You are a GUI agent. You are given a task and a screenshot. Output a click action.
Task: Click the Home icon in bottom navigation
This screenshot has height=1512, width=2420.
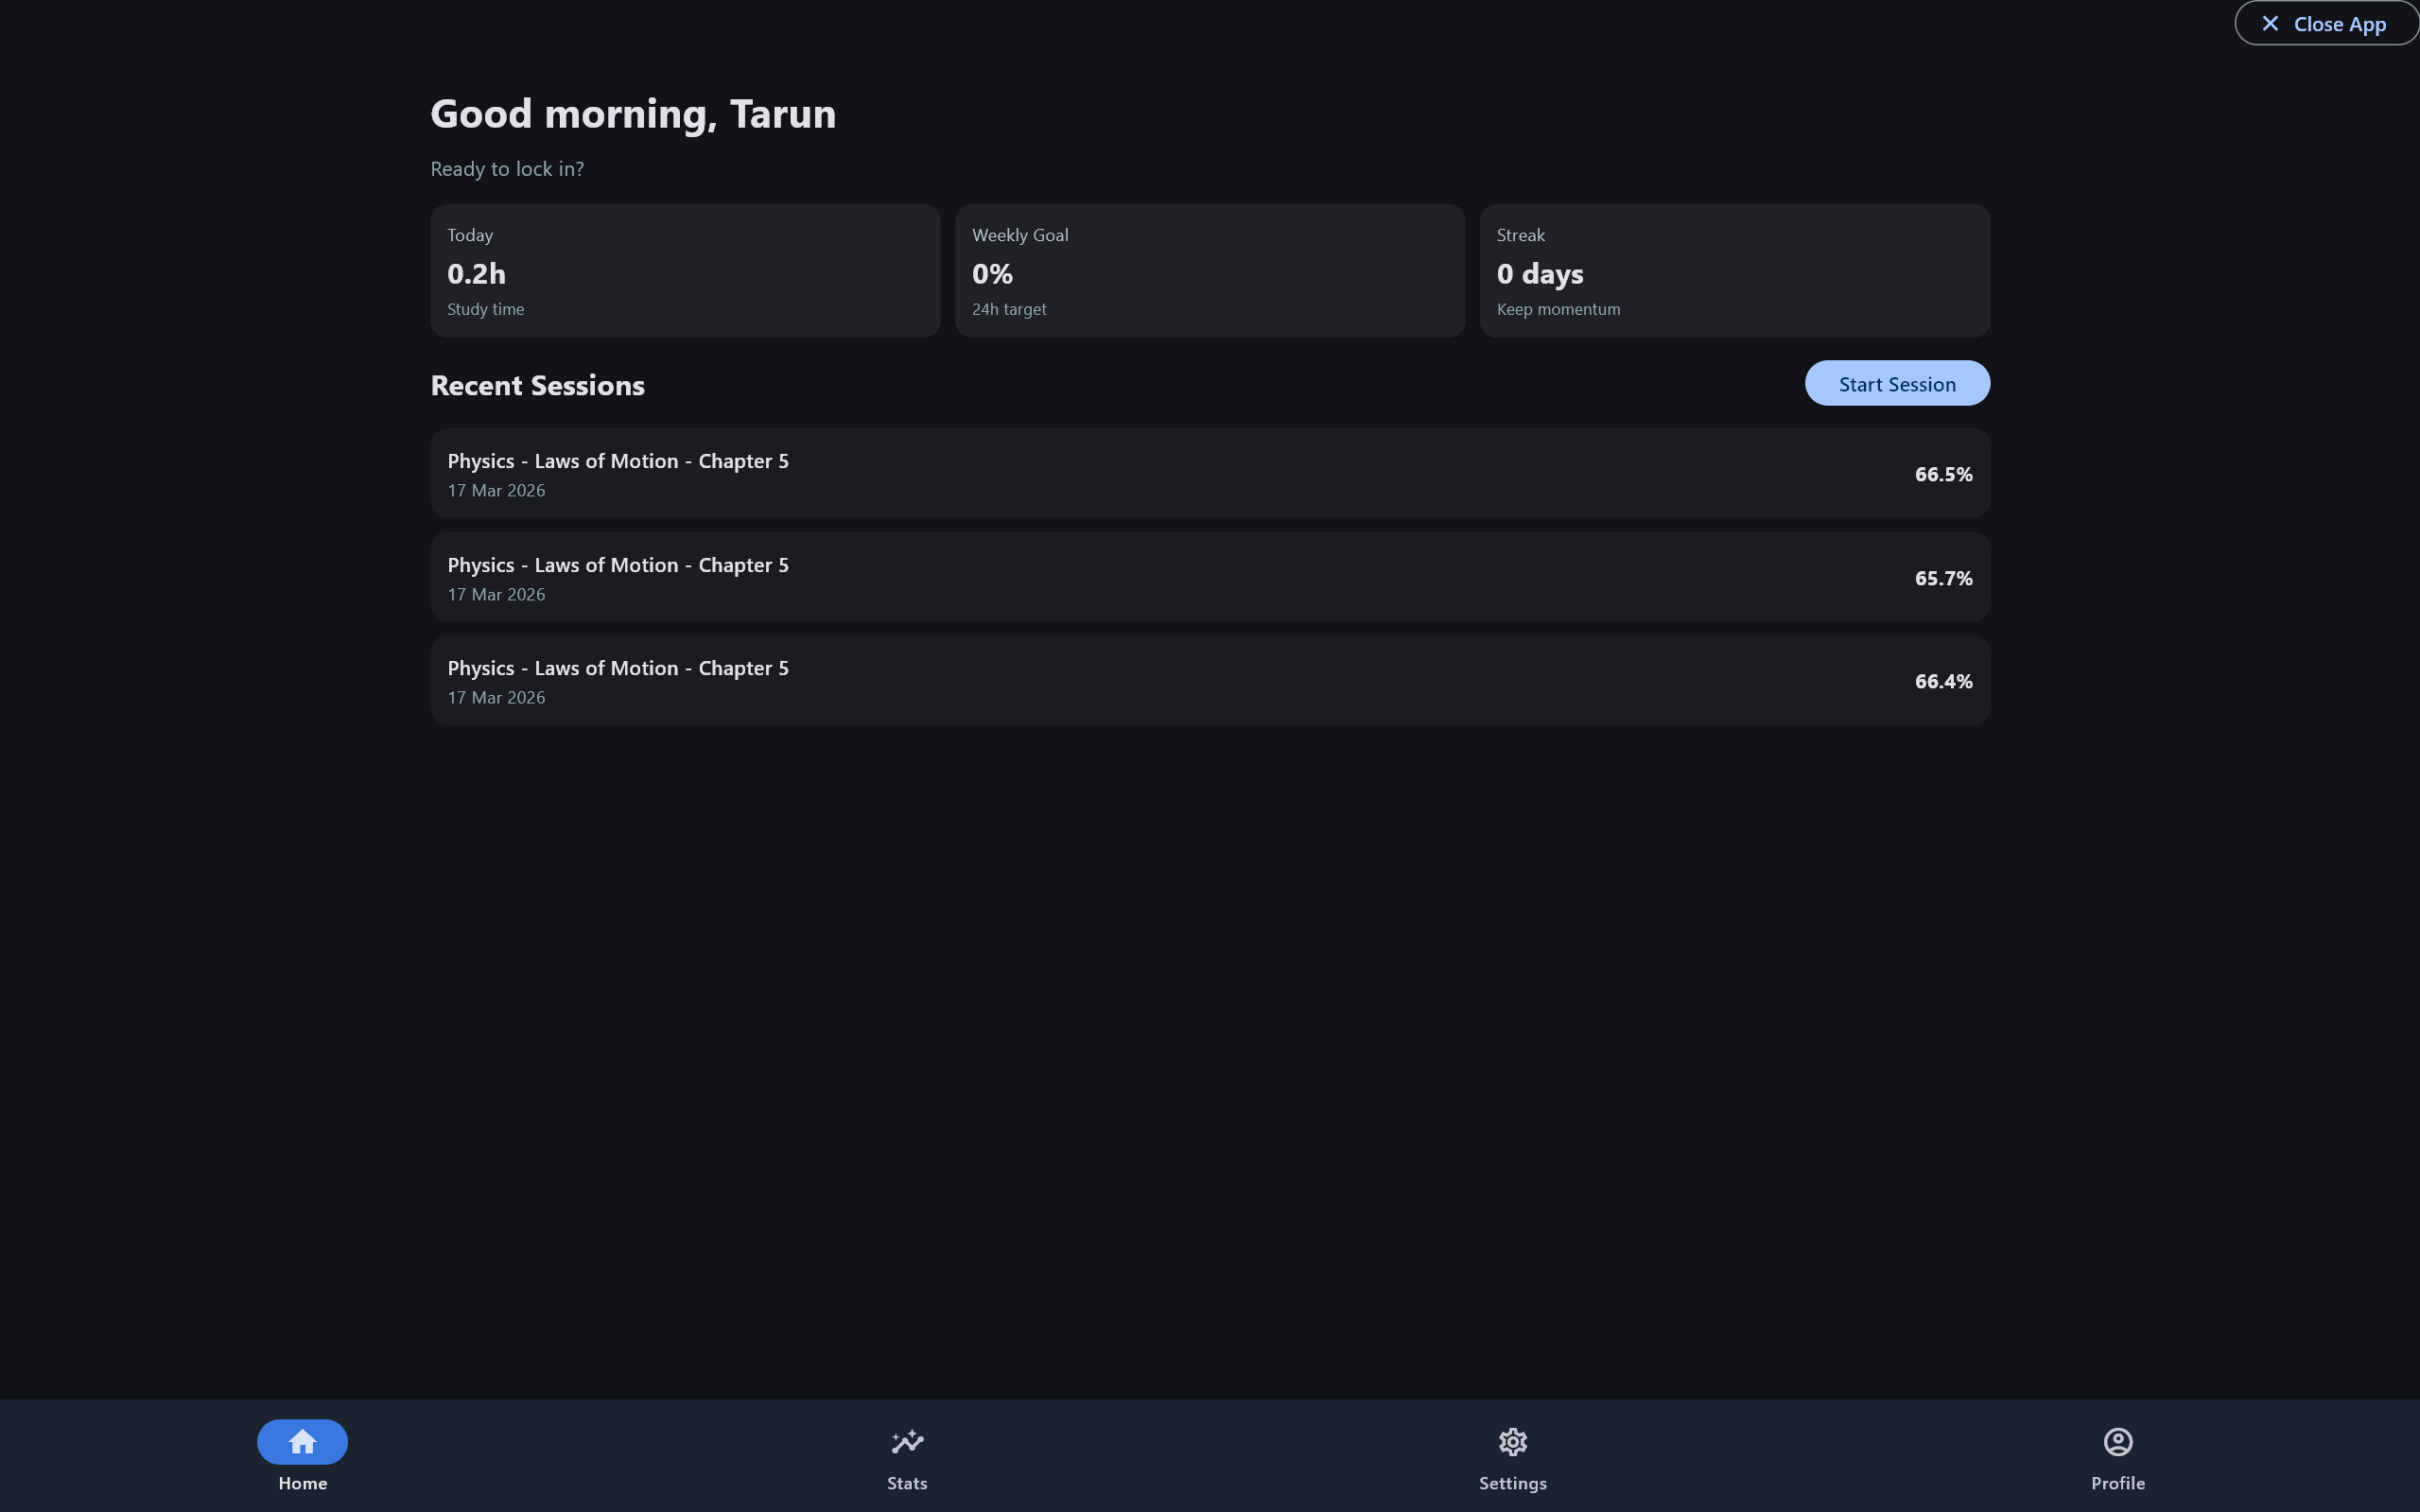coord(302,1441)
